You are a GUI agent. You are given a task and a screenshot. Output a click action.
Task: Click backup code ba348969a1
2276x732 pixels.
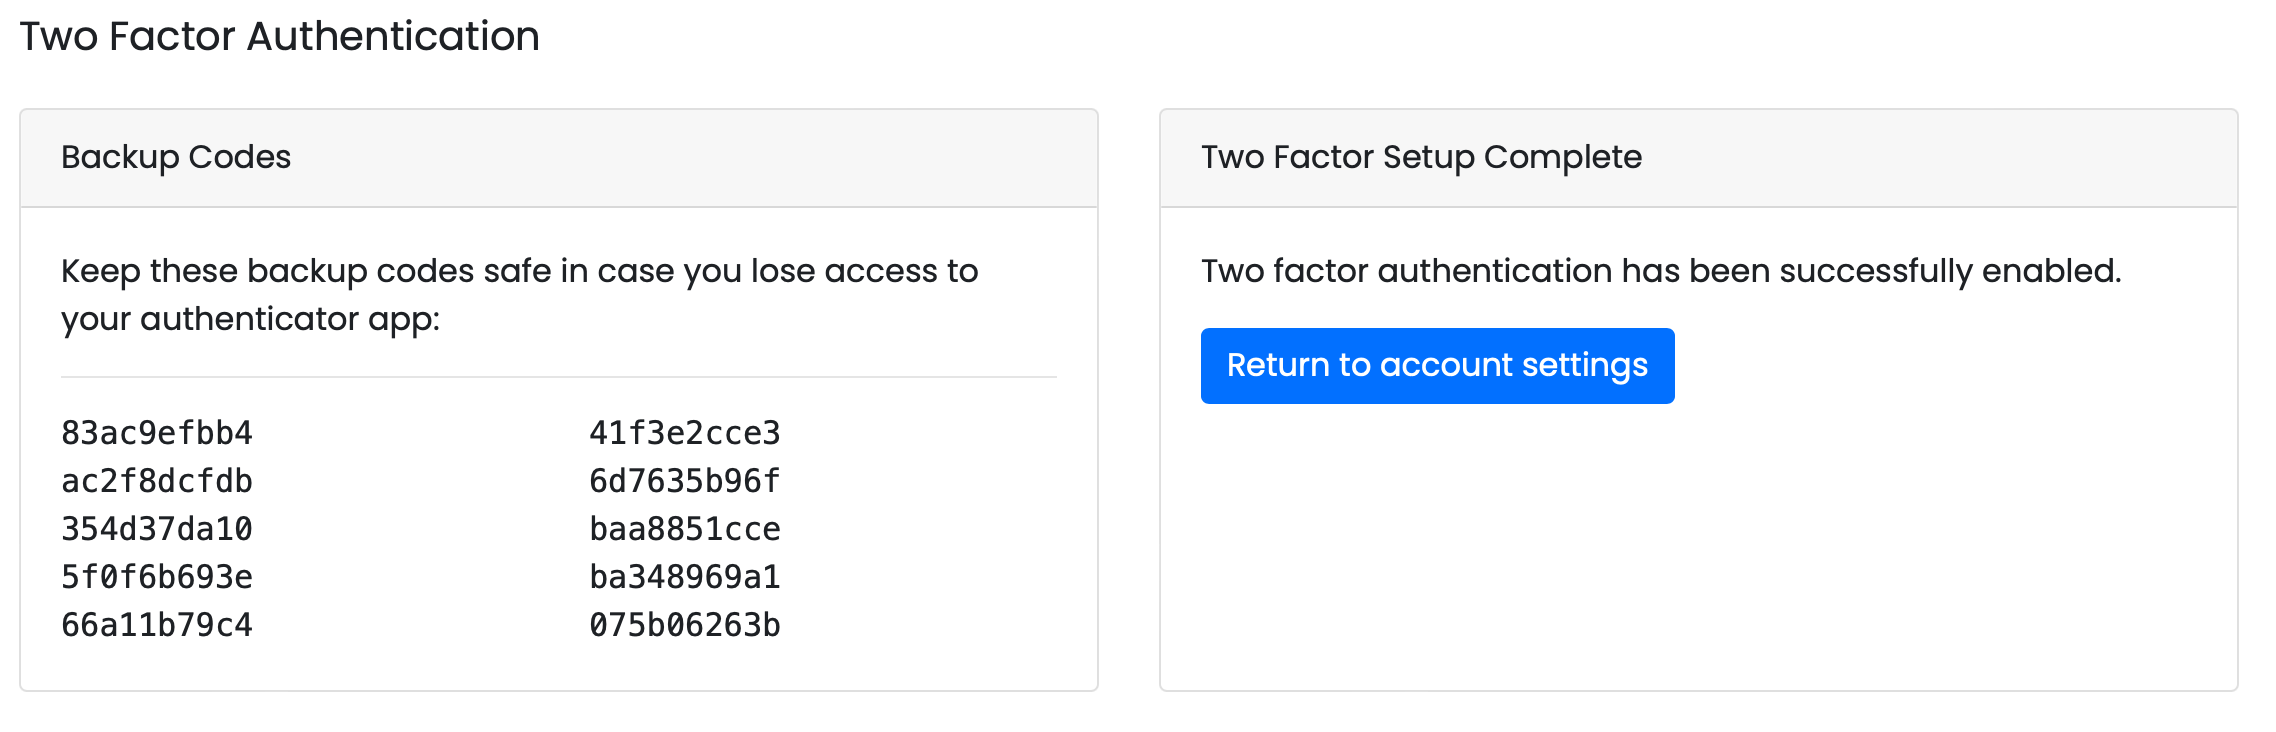(685, 577)
